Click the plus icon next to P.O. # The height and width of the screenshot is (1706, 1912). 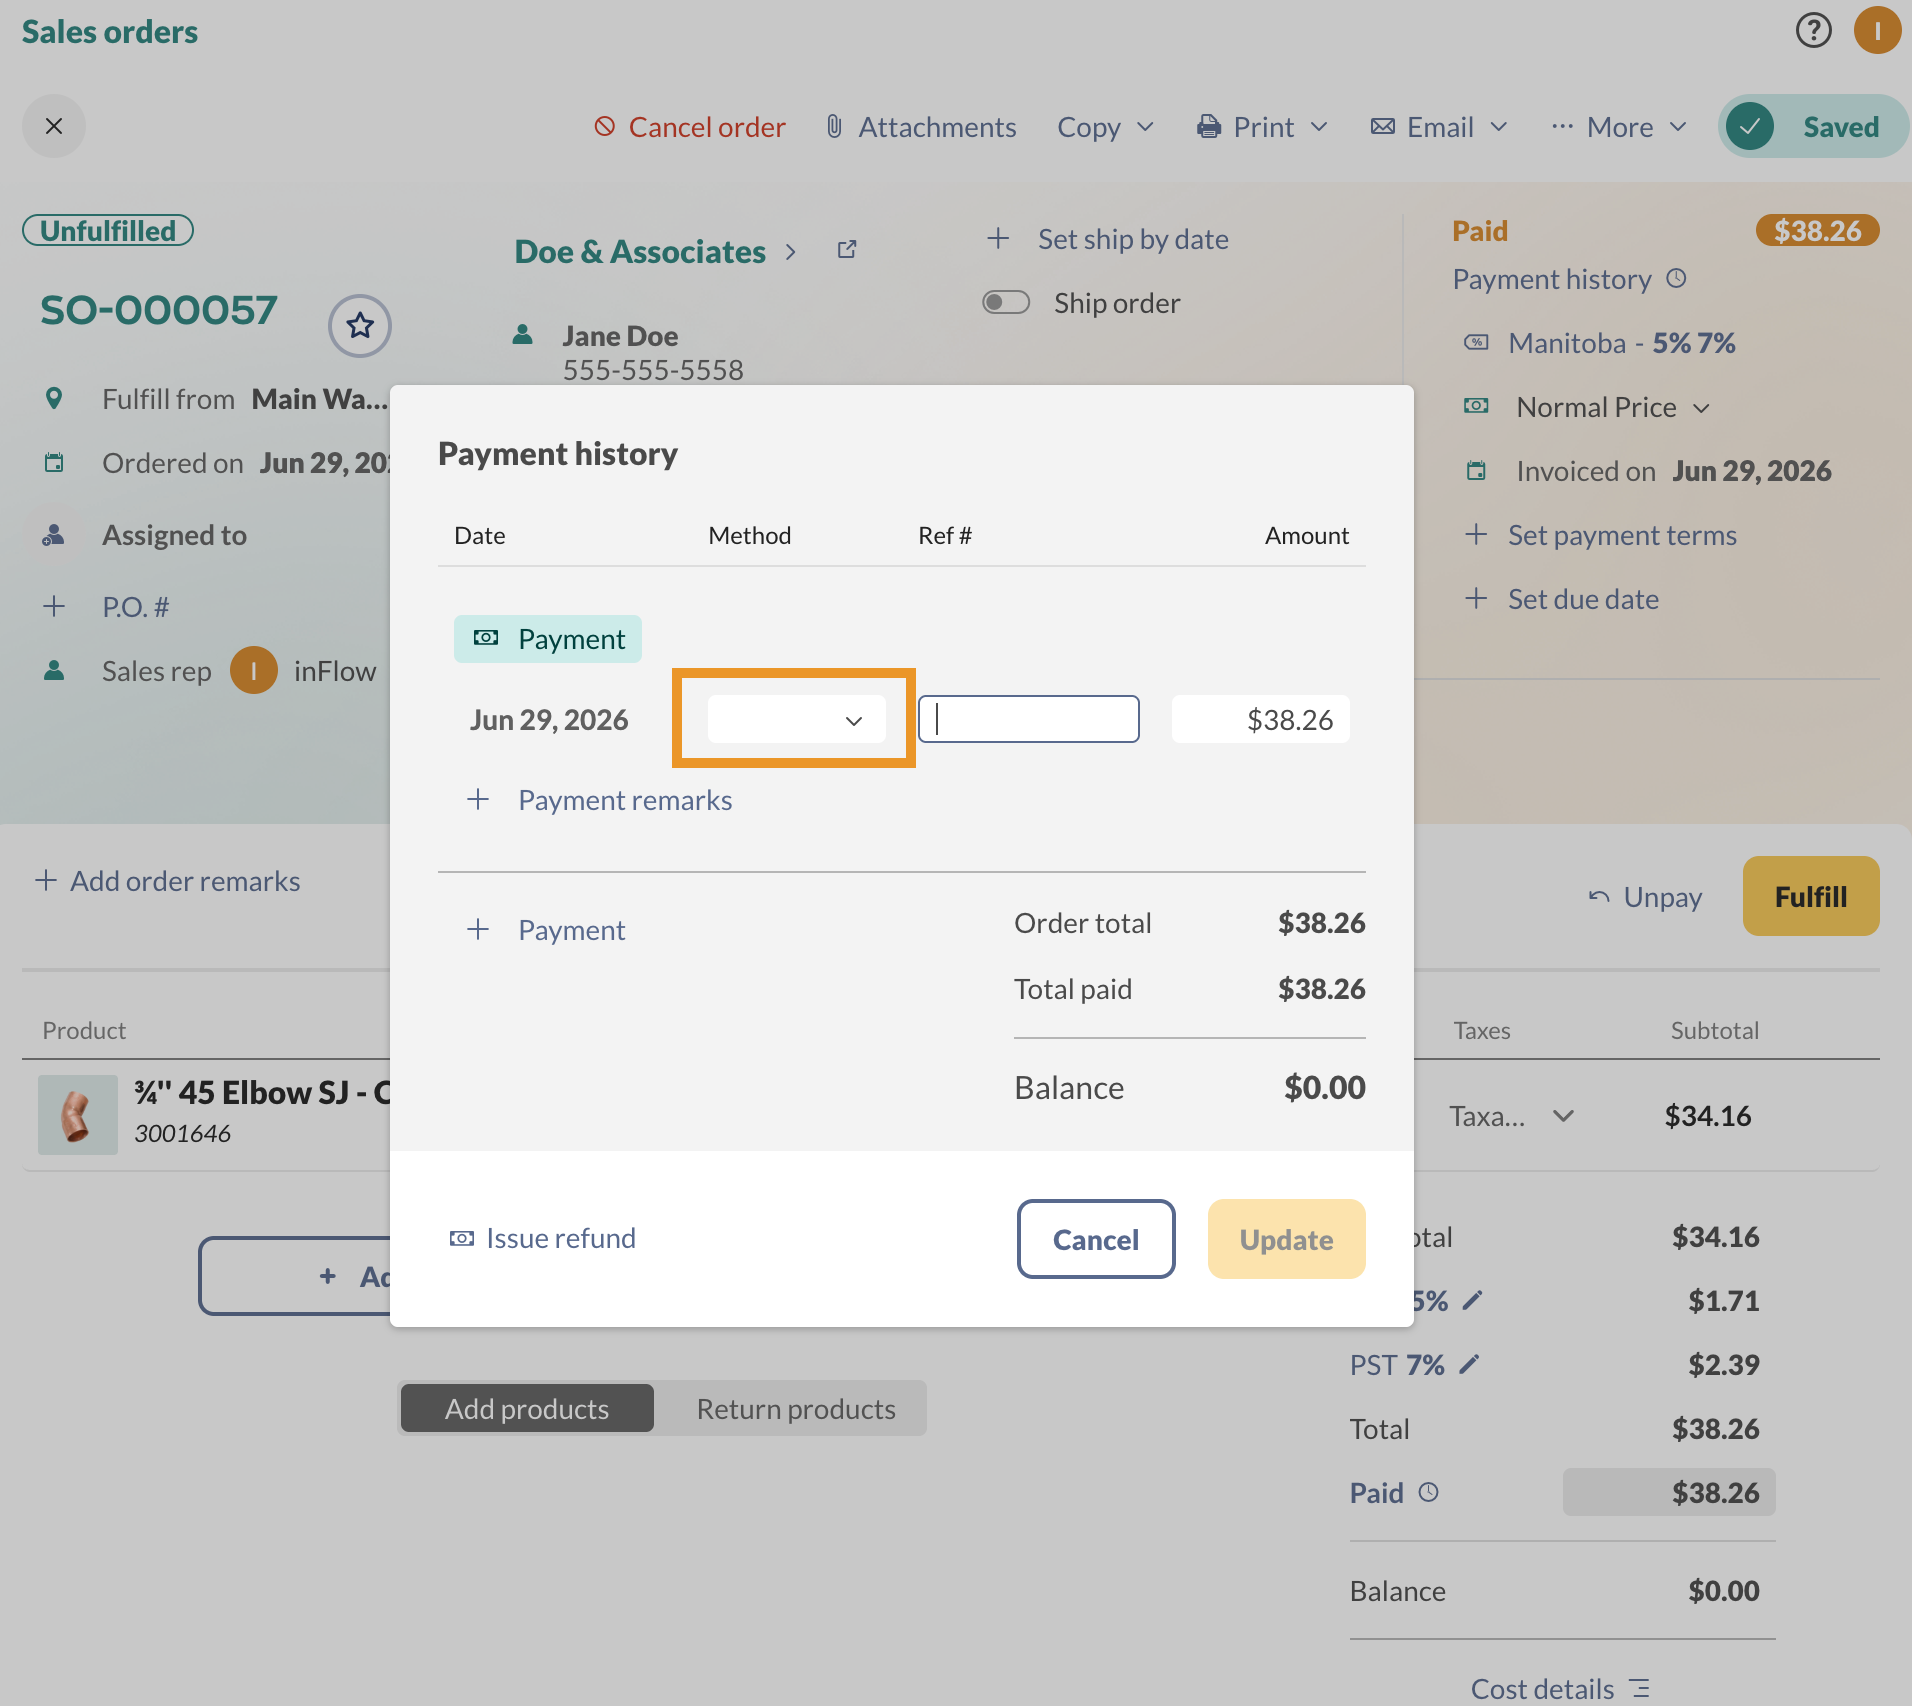tap(54, 606)
